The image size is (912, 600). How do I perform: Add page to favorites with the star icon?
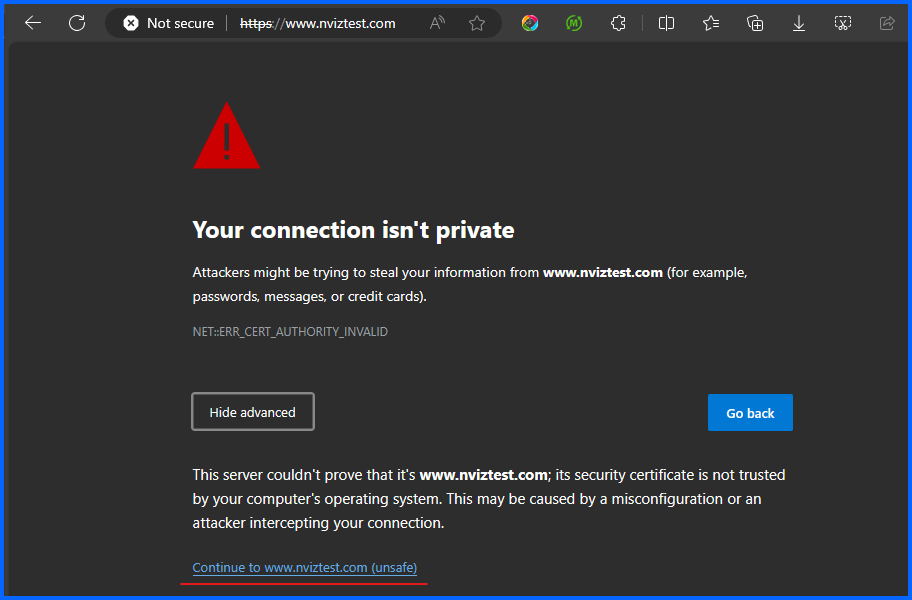coord(477,23)
